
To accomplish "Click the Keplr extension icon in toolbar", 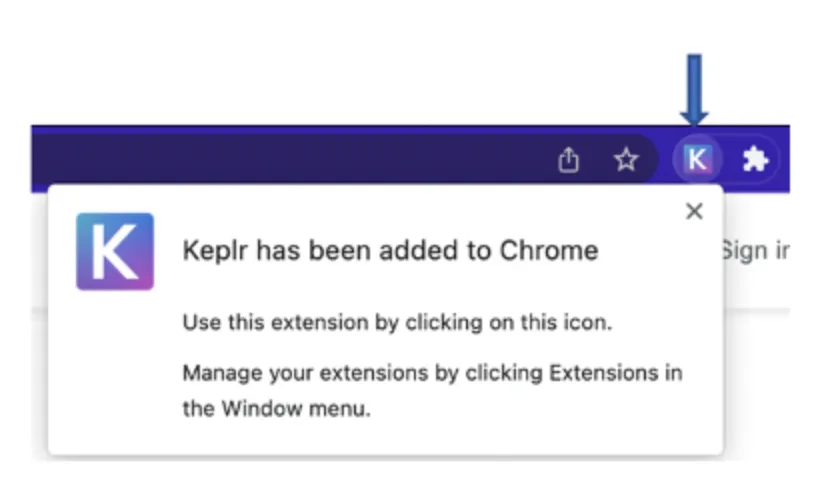I will click(x=697, y=159).
